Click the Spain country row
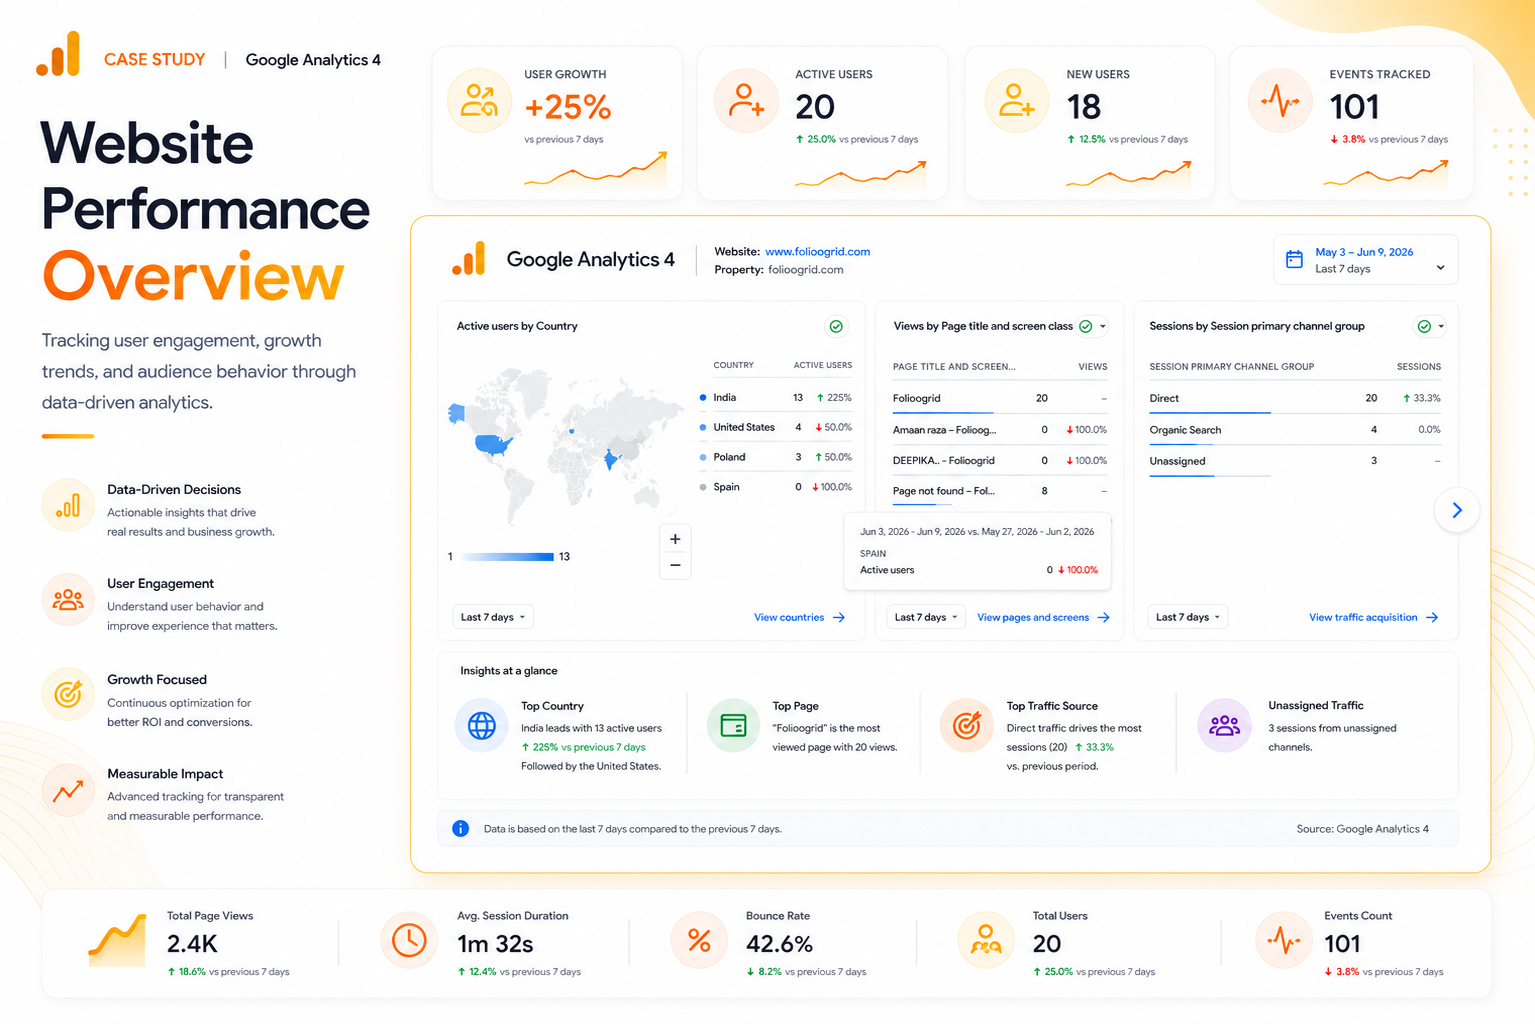 pos(776,487)
